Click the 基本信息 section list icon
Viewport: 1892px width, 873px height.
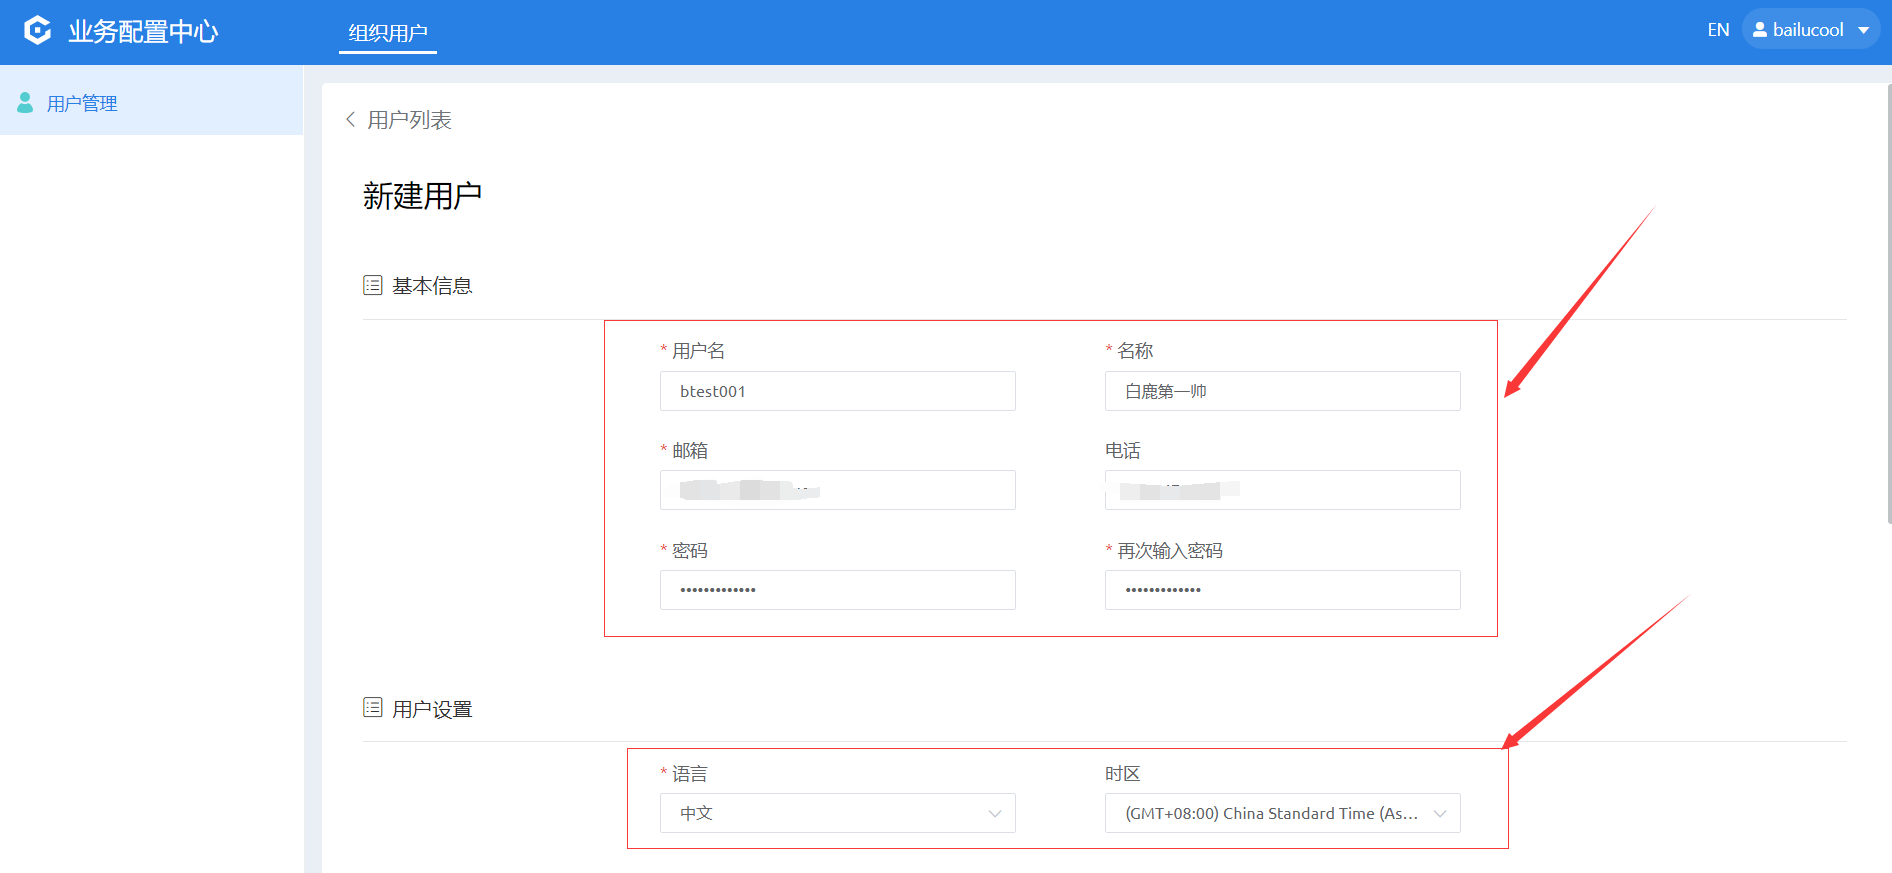tap(372, 285)
